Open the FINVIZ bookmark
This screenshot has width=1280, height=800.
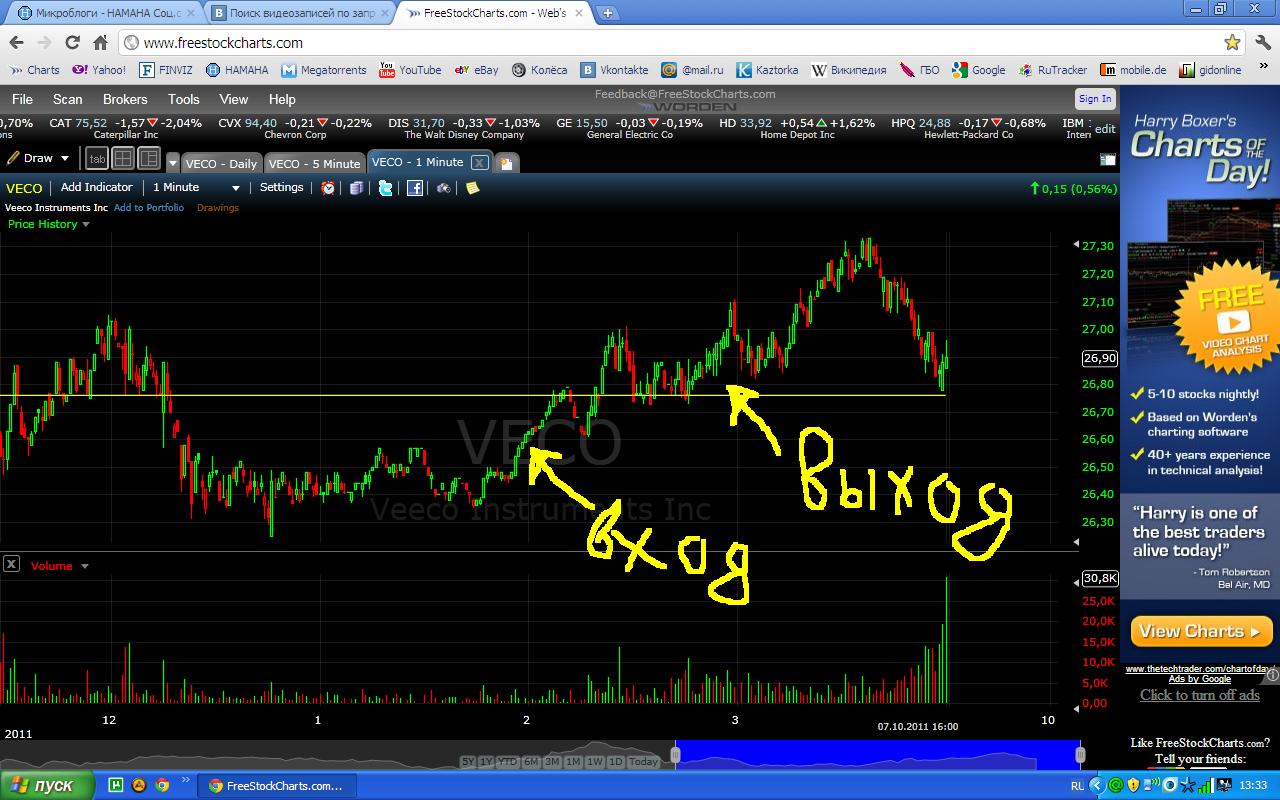[x=167, y=70]
